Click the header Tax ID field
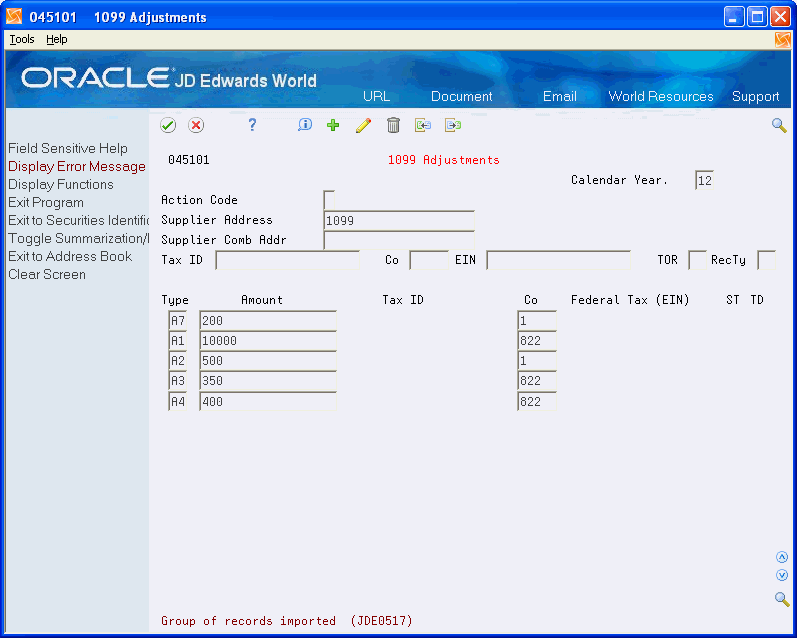Image resolution: width=797 pixels, height=638 pixels. 288,260
